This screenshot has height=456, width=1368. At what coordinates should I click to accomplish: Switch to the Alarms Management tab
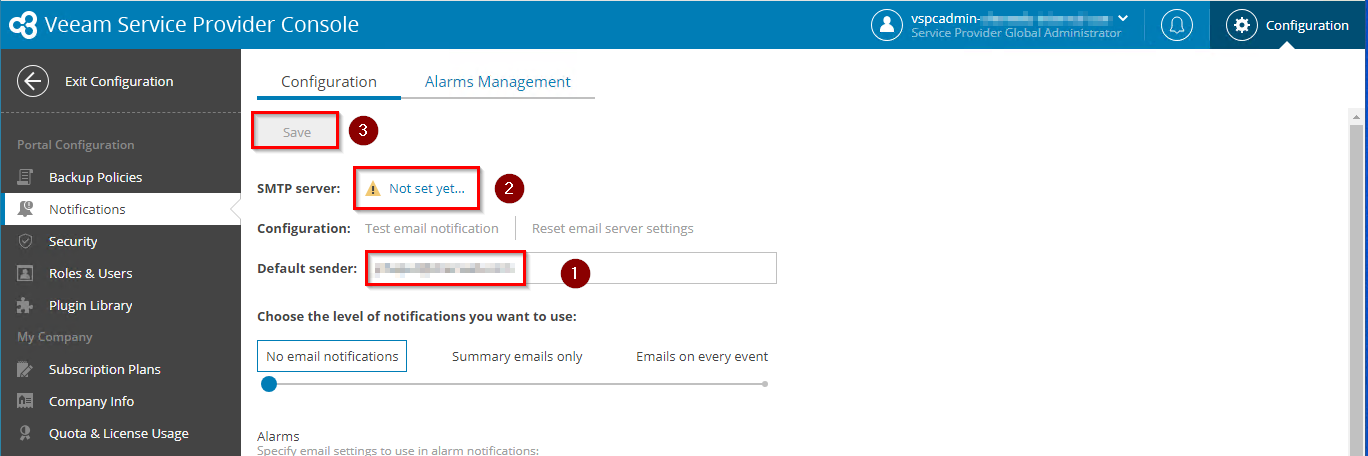[498, 82]
